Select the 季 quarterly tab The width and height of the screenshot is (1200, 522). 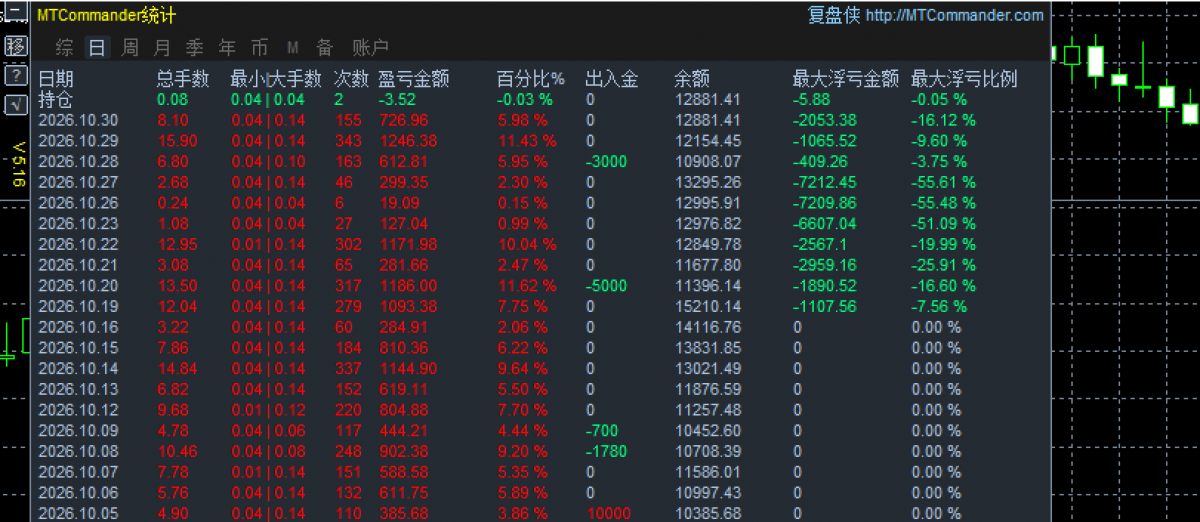pyautogui.click(x=195, y=47)
